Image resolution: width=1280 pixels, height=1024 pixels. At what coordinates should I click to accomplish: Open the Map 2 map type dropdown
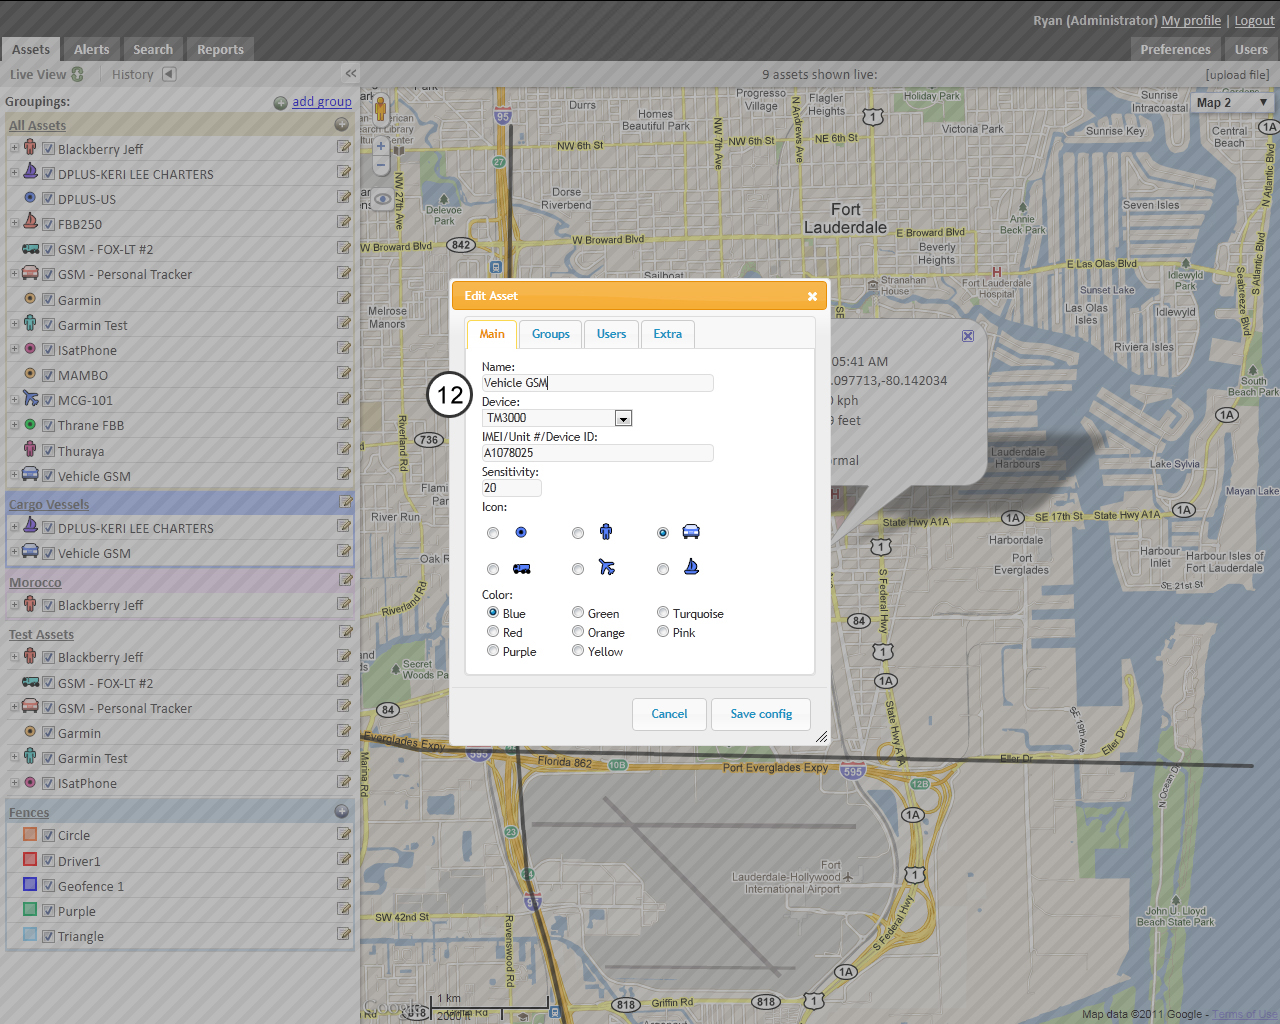pyautogui.click(x=1232, y=103)
